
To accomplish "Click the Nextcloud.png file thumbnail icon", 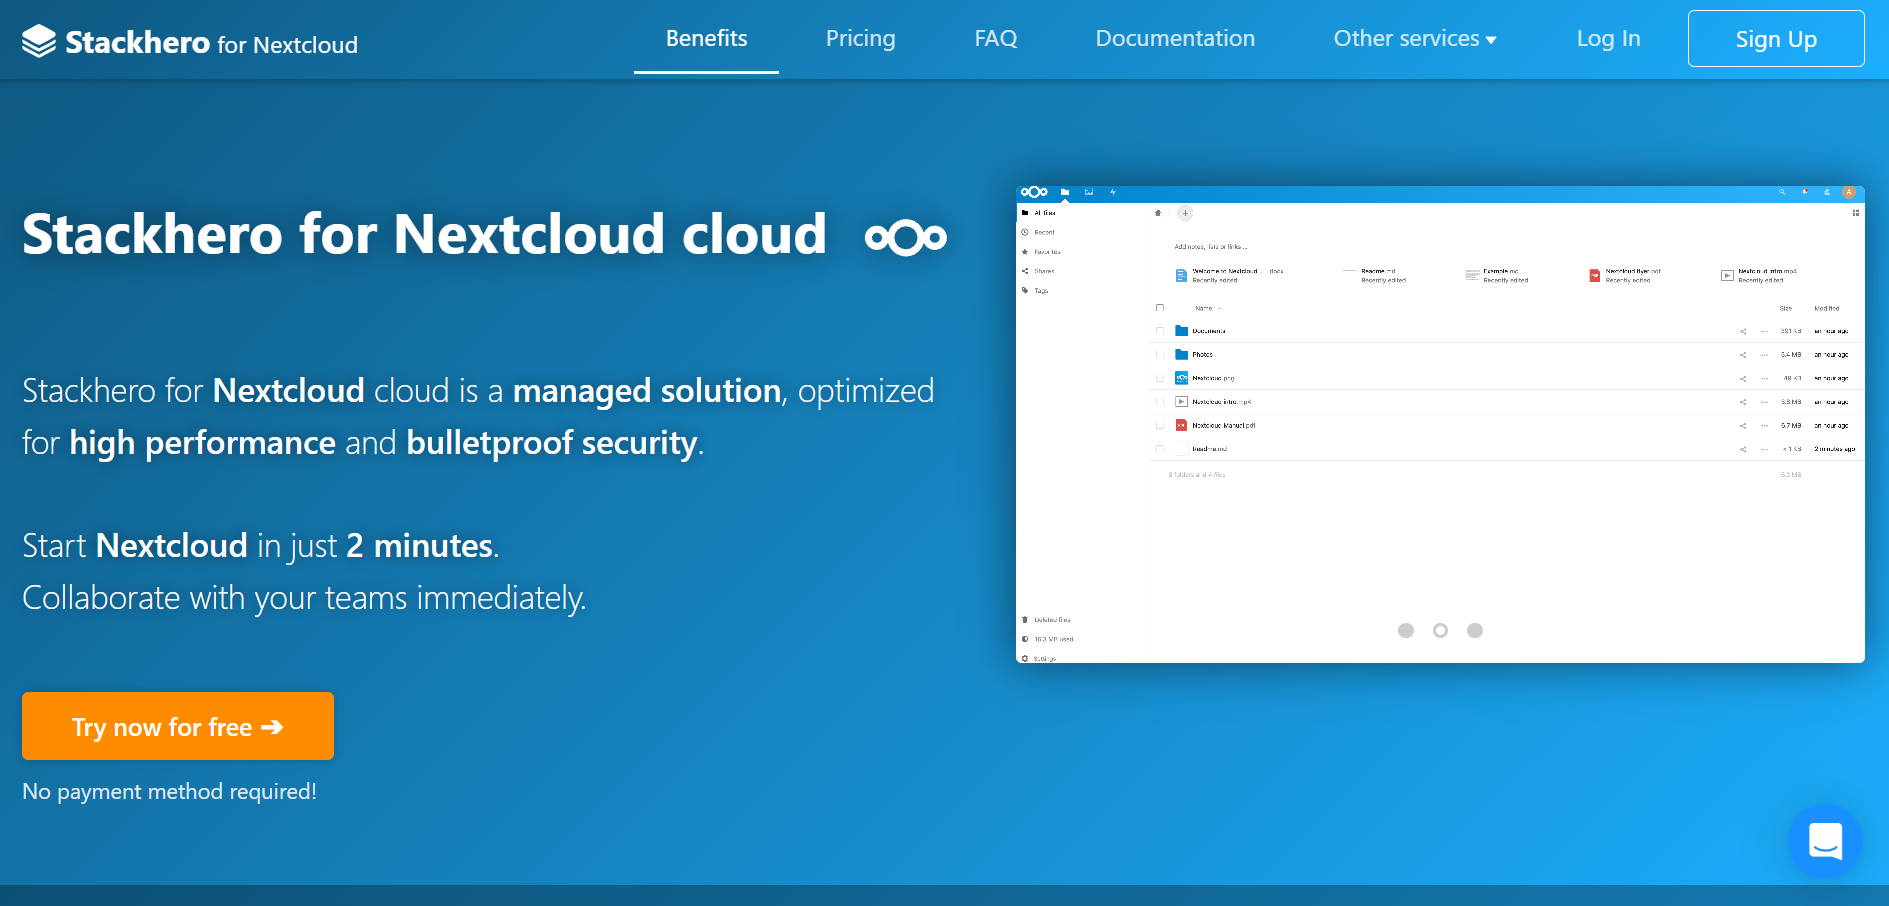I will pyautogui.click(x=1181, y=378).
